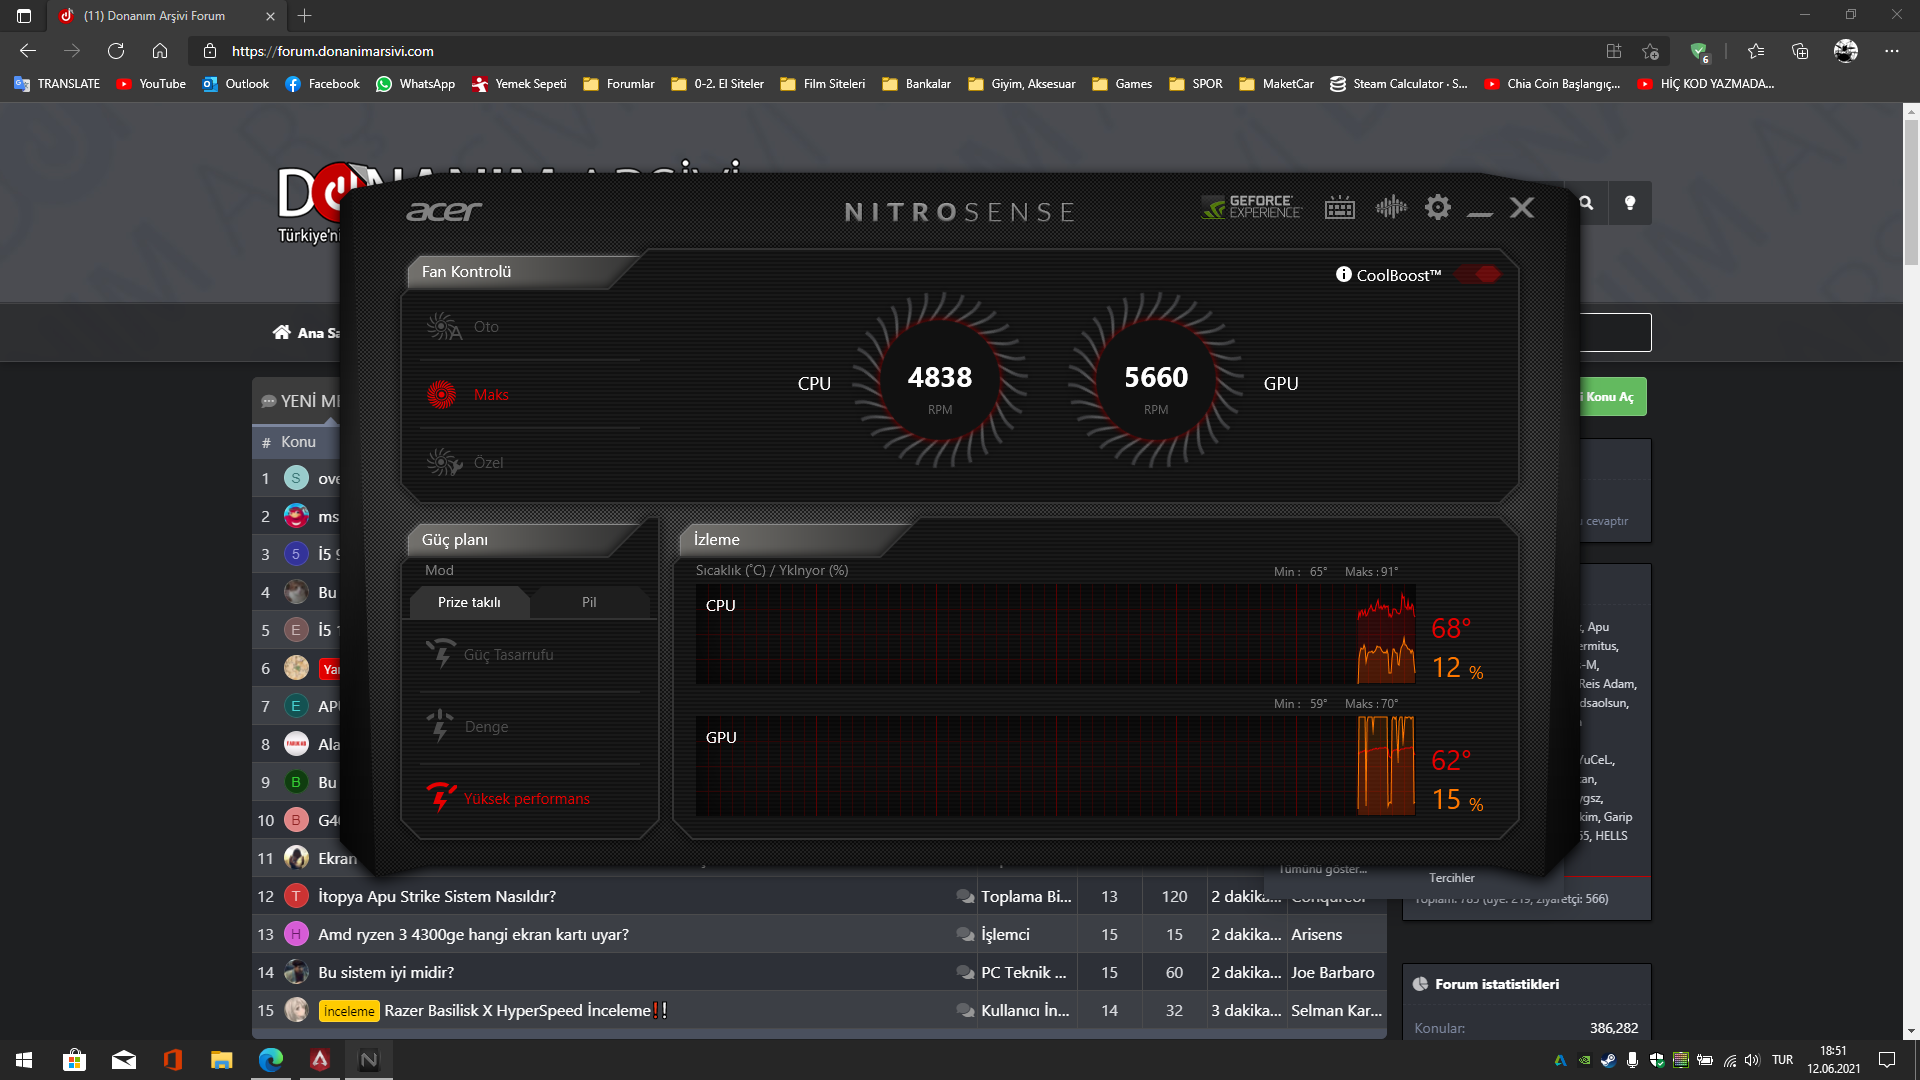The image size is (1920, 1080).
Task: Click the CPU temperature graph
Action: click(1056, 635)
